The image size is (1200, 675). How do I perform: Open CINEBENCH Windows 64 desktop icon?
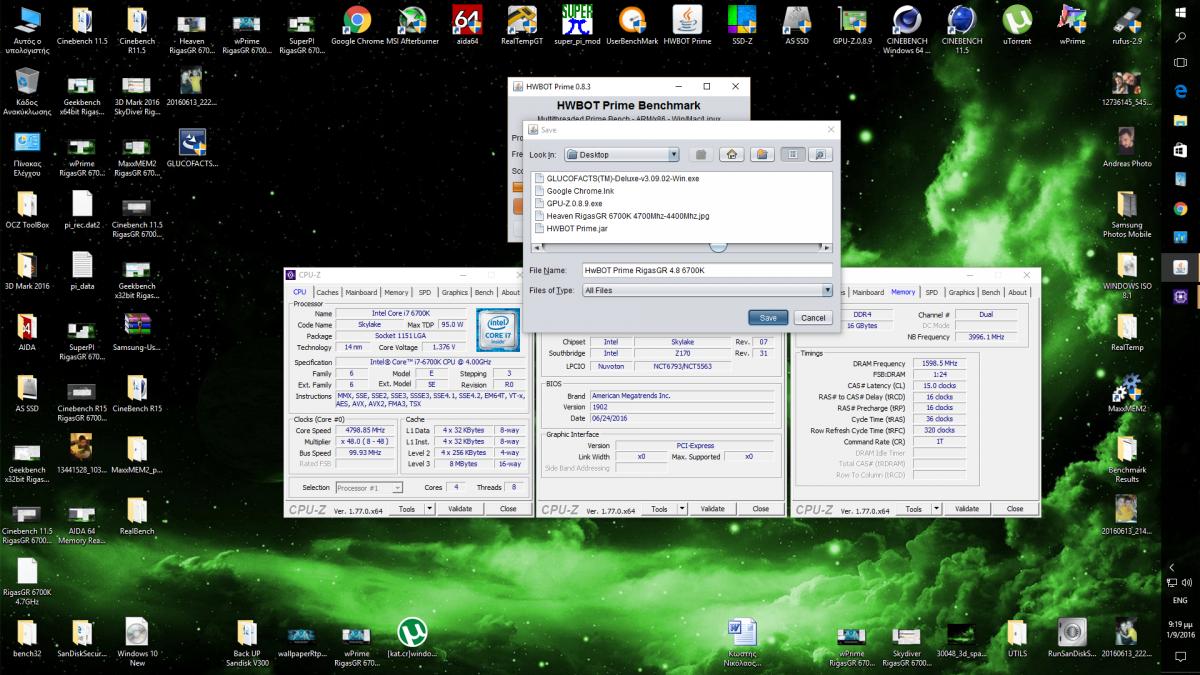pyautogui.click(x=906, y=29)
